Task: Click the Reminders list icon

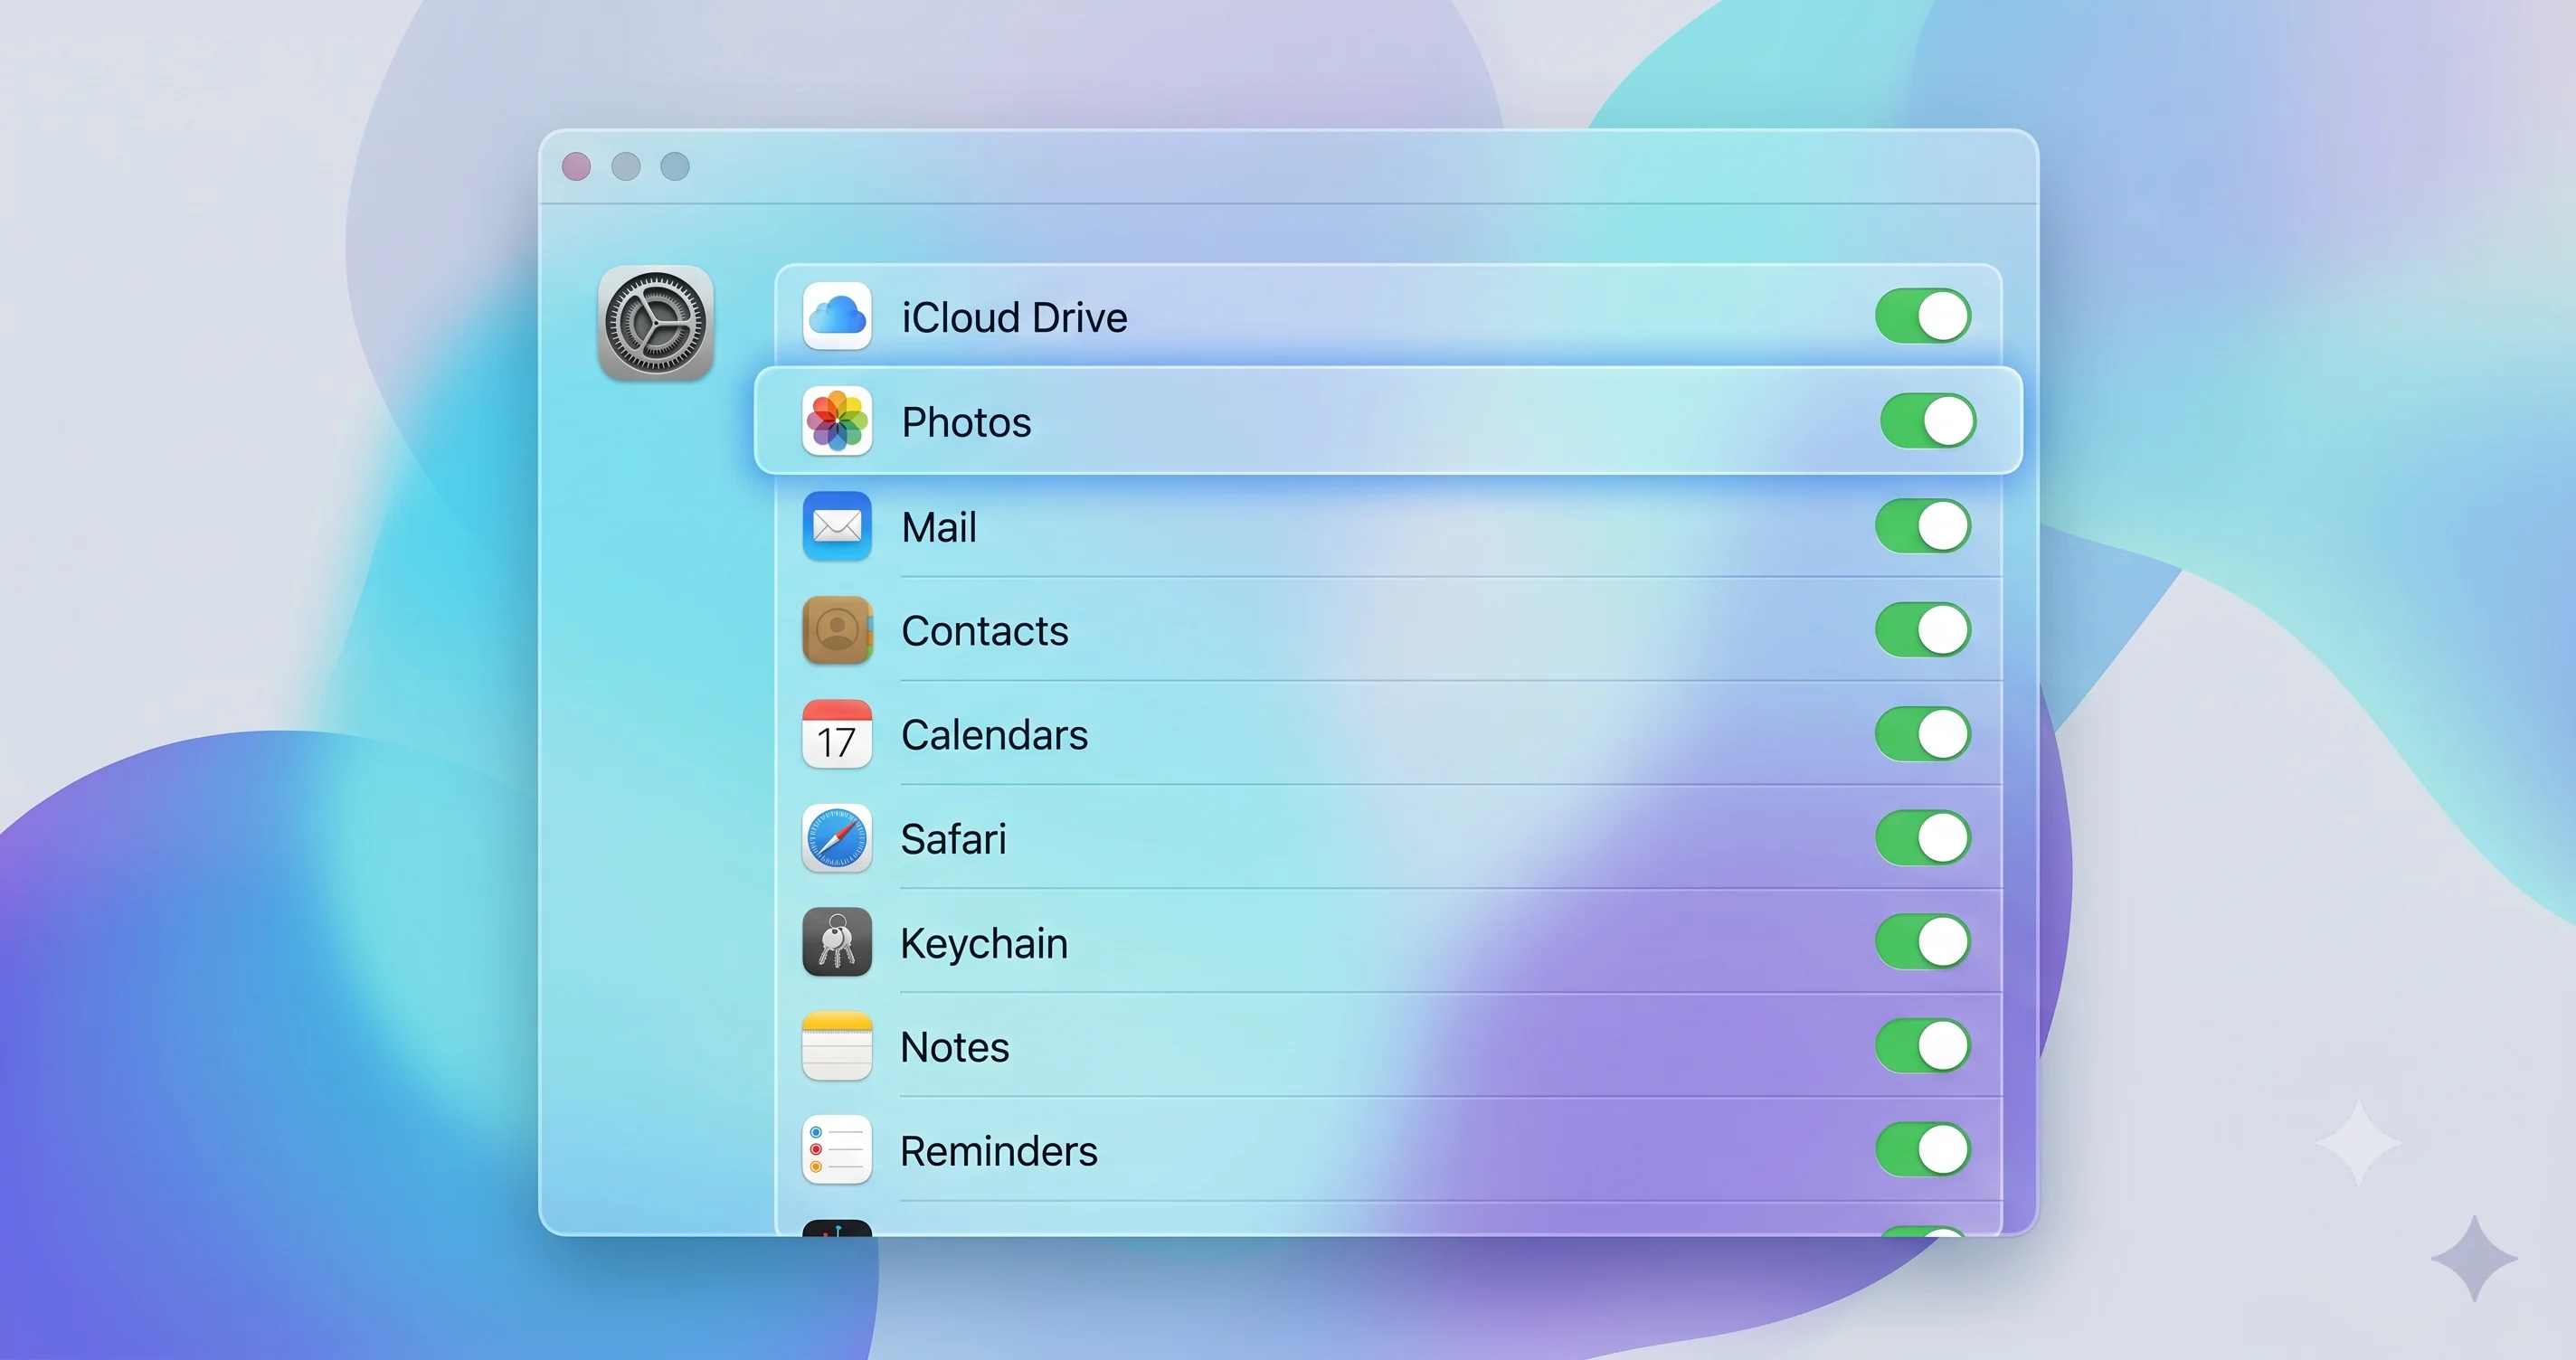Action: click(x=837, y=1150)
